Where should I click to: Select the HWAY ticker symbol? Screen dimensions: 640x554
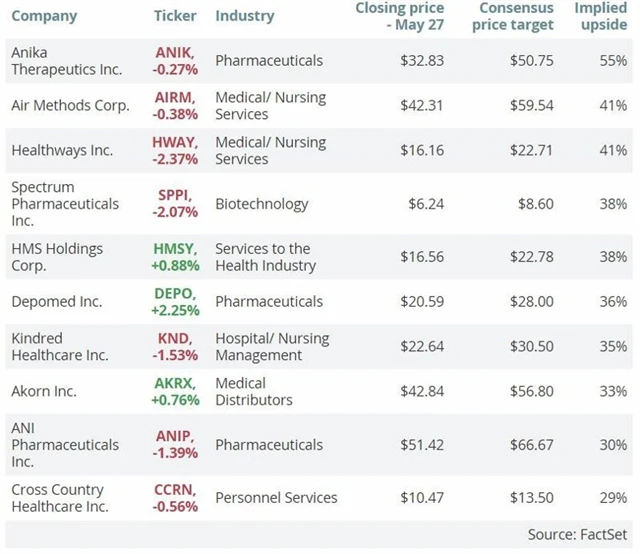pos(177,142)
